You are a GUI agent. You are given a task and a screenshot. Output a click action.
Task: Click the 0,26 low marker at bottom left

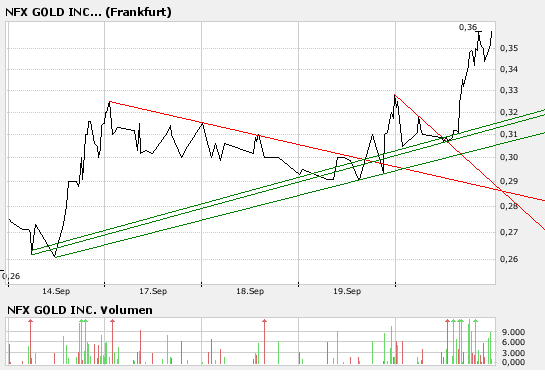point(11,276)
